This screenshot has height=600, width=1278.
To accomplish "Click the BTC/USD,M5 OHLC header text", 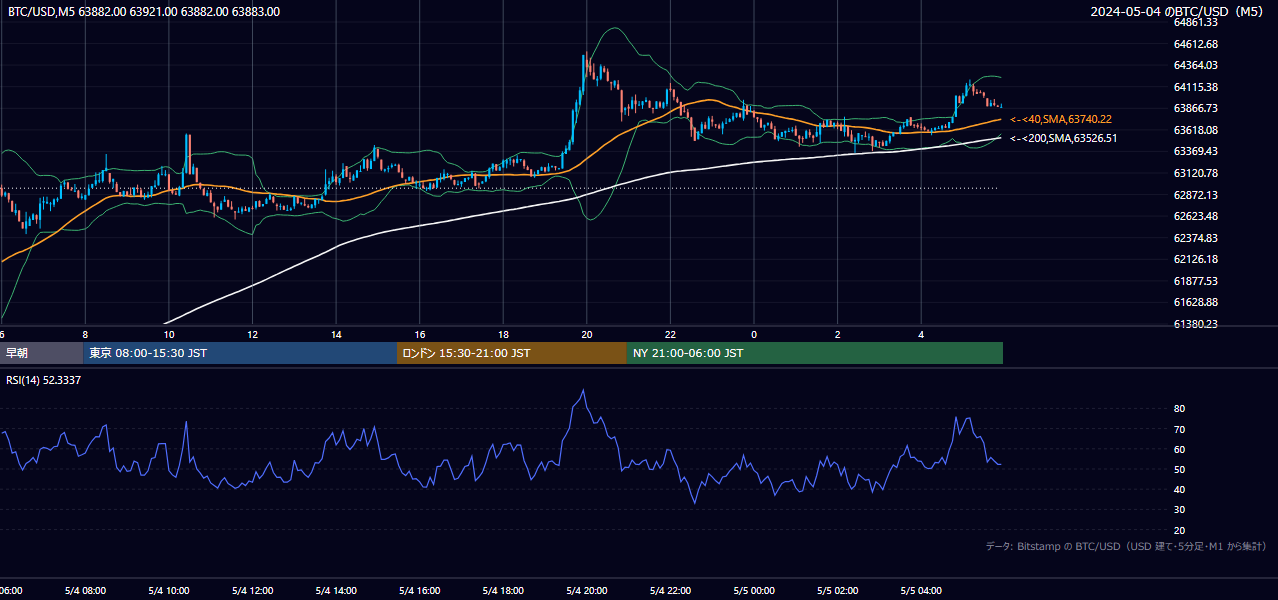I will 144,12.
